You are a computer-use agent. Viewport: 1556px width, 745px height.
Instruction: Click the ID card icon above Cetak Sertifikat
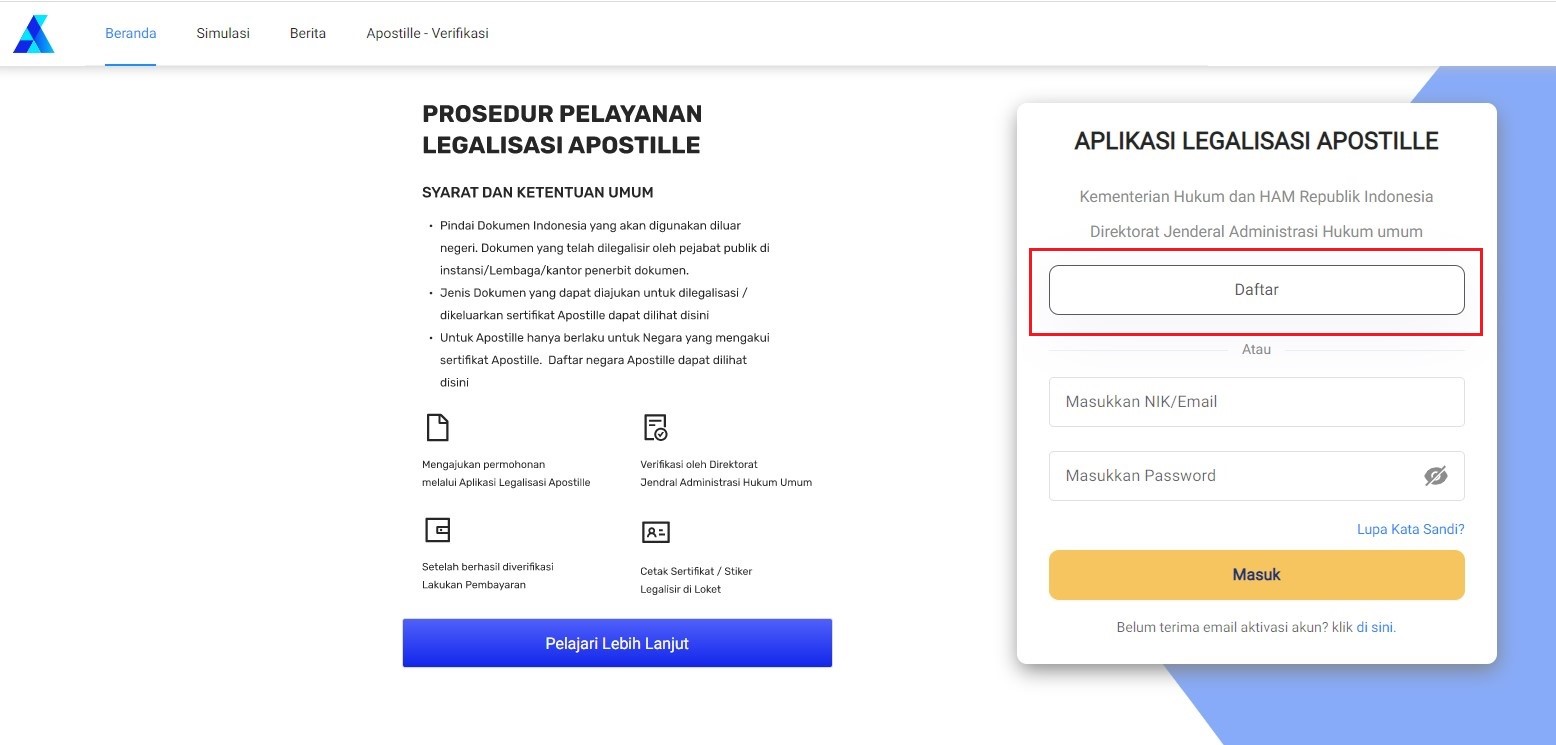click(x=655, y=532)
